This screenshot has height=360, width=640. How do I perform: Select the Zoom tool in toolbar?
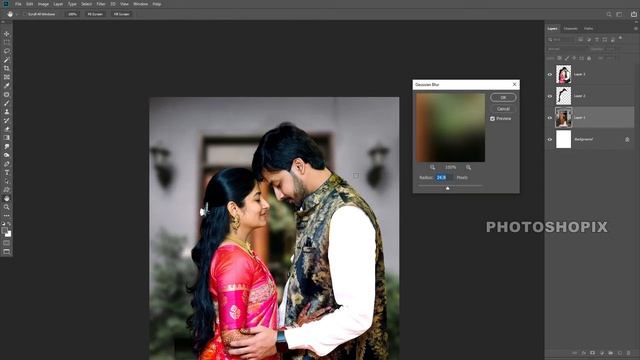click(x=7, y=207)
